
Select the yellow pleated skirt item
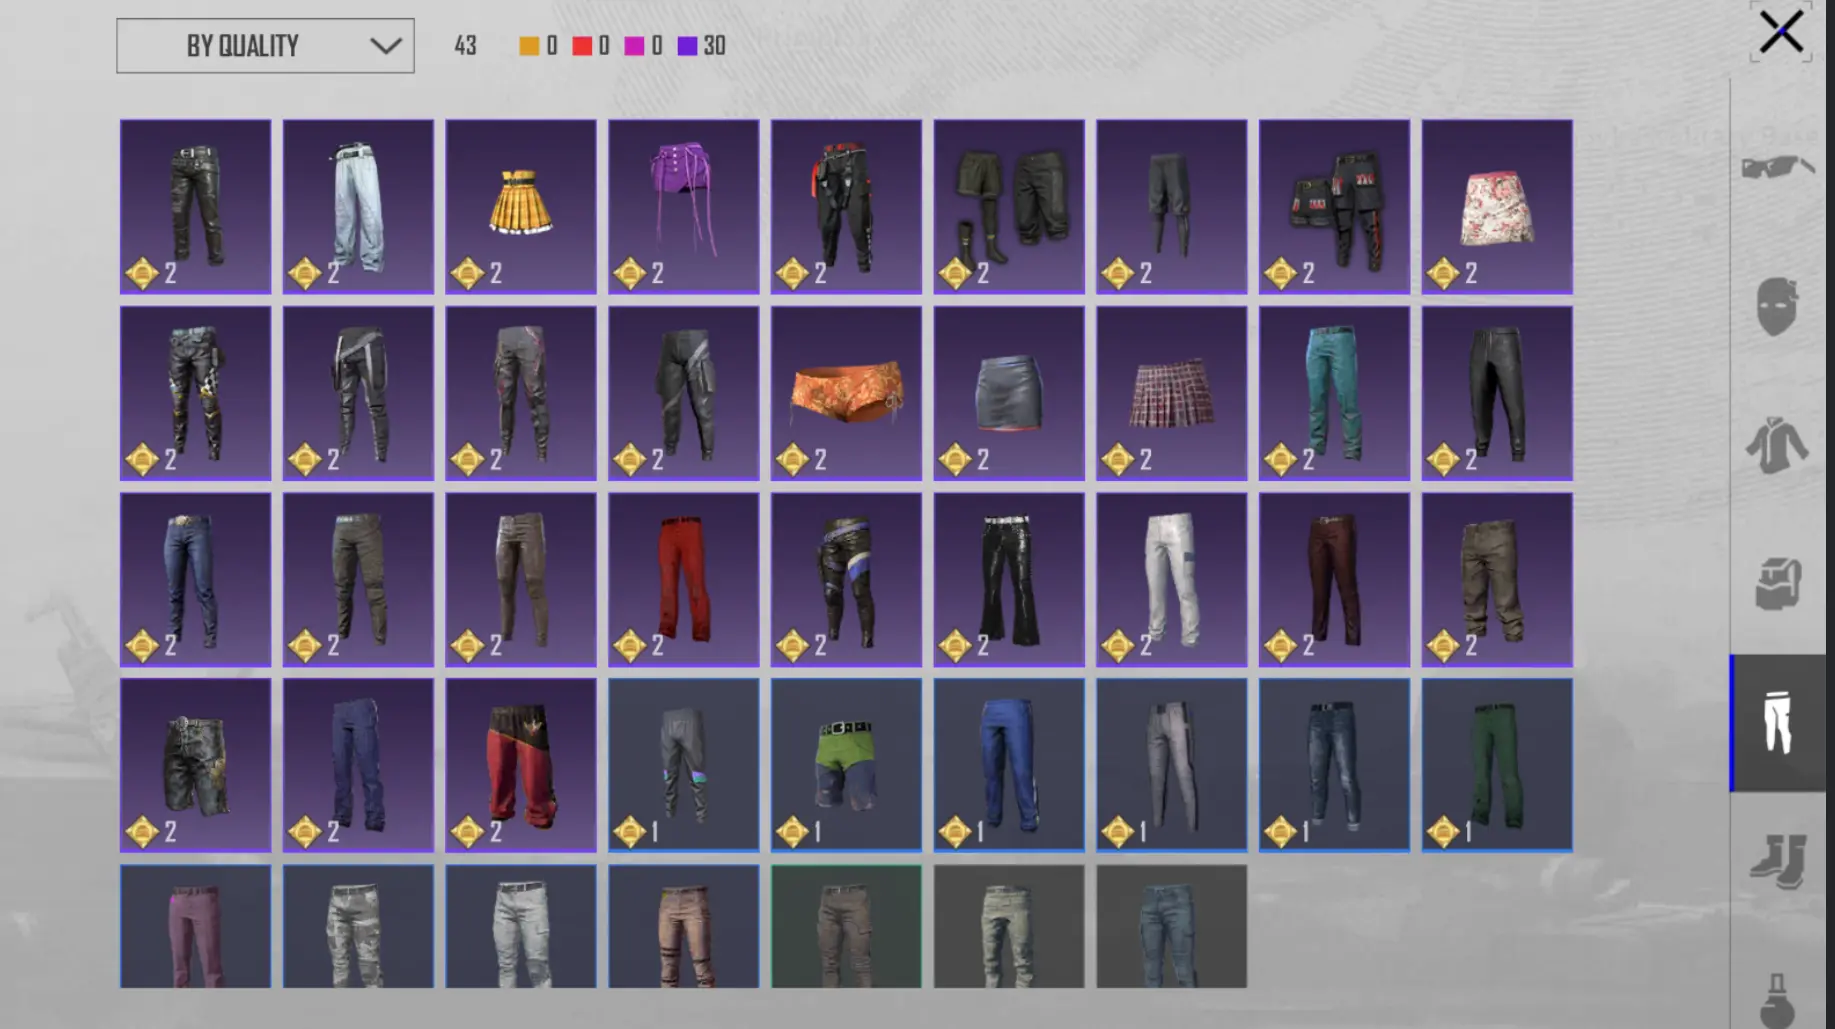click(x=521, y=207)
